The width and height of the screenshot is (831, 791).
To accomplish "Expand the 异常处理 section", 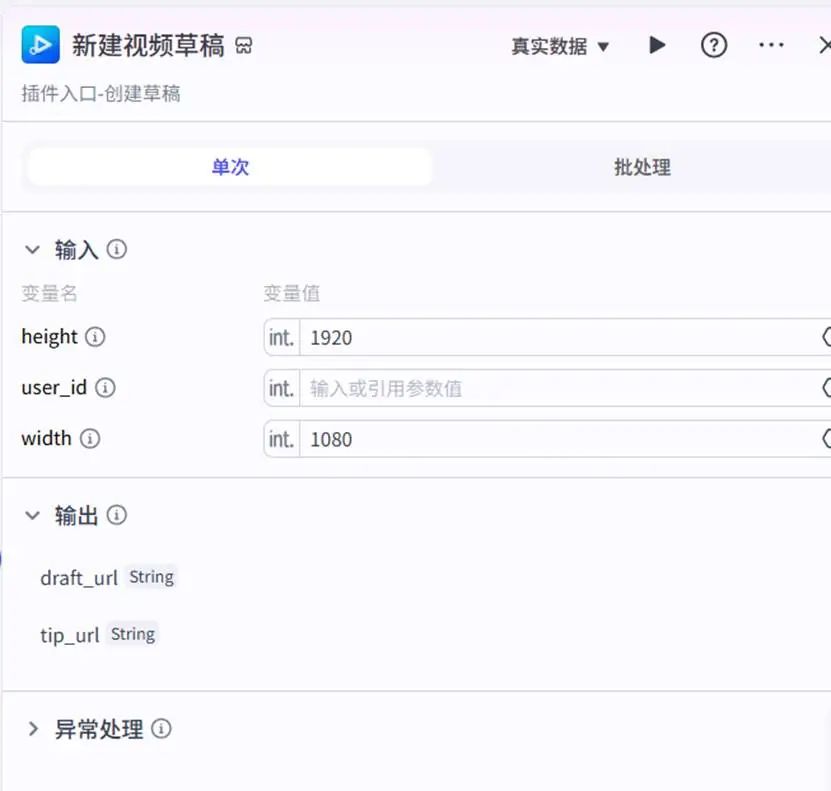I will point(33,728).
